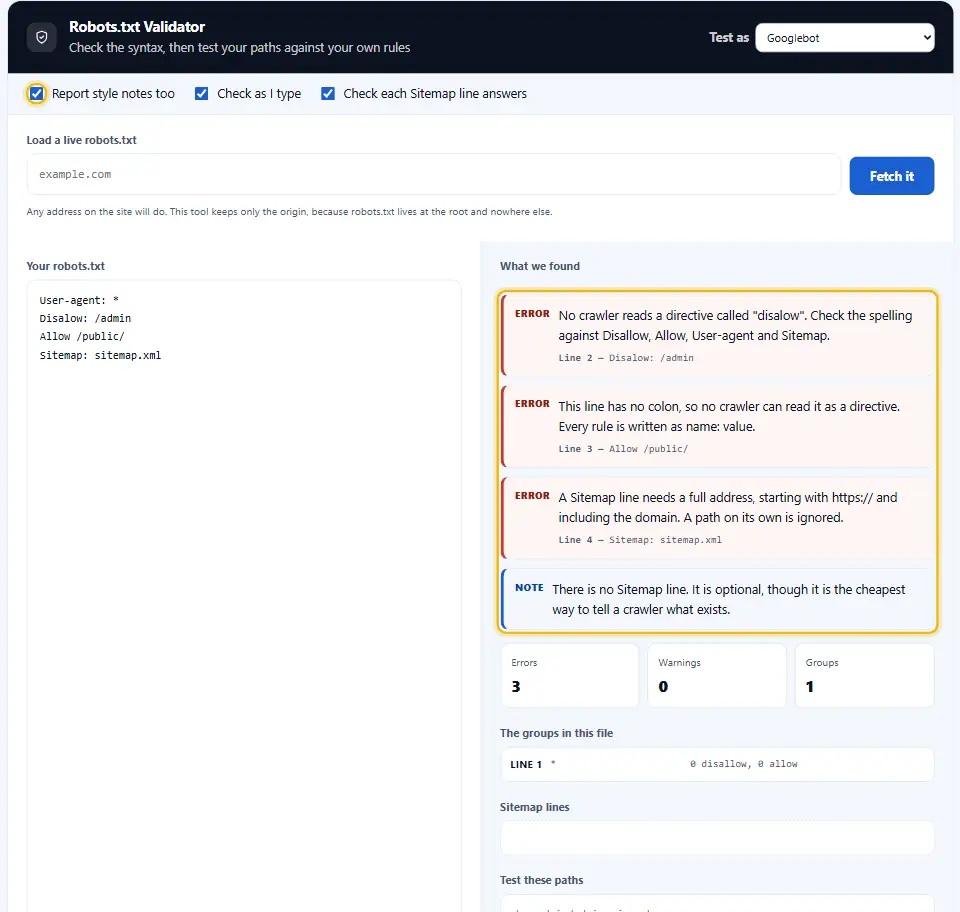Click the 'Load a live robots.txt' label
Viewport: 960px width, 912px height.
(x=81, y=140)
